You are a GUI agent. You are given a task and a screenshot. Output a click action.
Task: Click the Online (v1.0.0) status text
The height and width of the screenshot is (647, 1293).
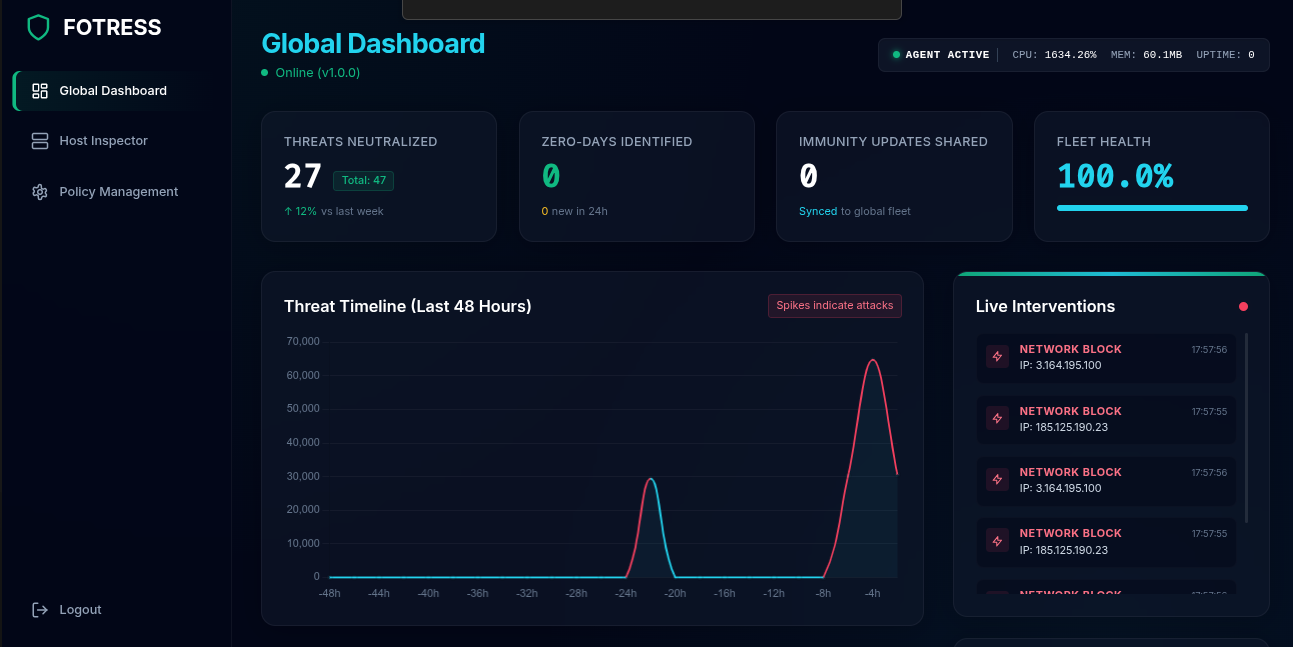click(318, 73)
